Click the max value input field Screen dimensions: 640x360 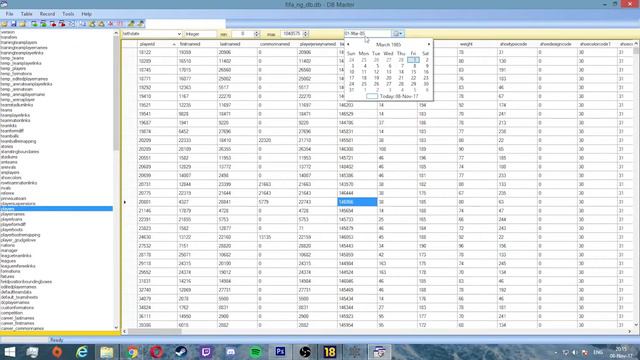click(x=291, y=34)
